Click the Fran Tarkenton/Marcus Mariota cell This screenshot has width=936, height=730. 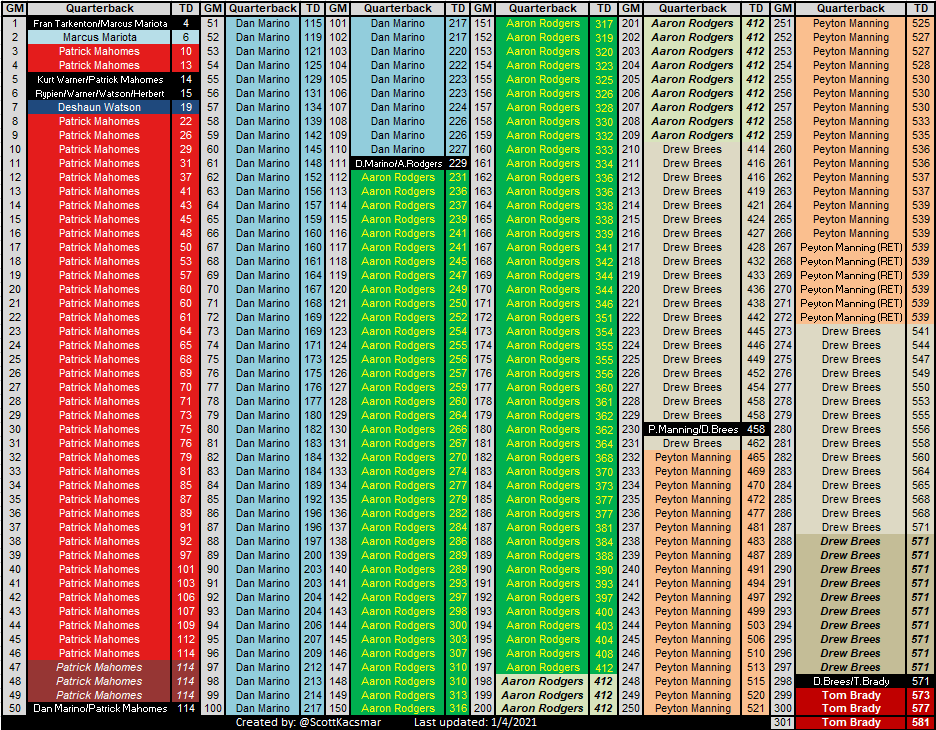click(99, 23)
